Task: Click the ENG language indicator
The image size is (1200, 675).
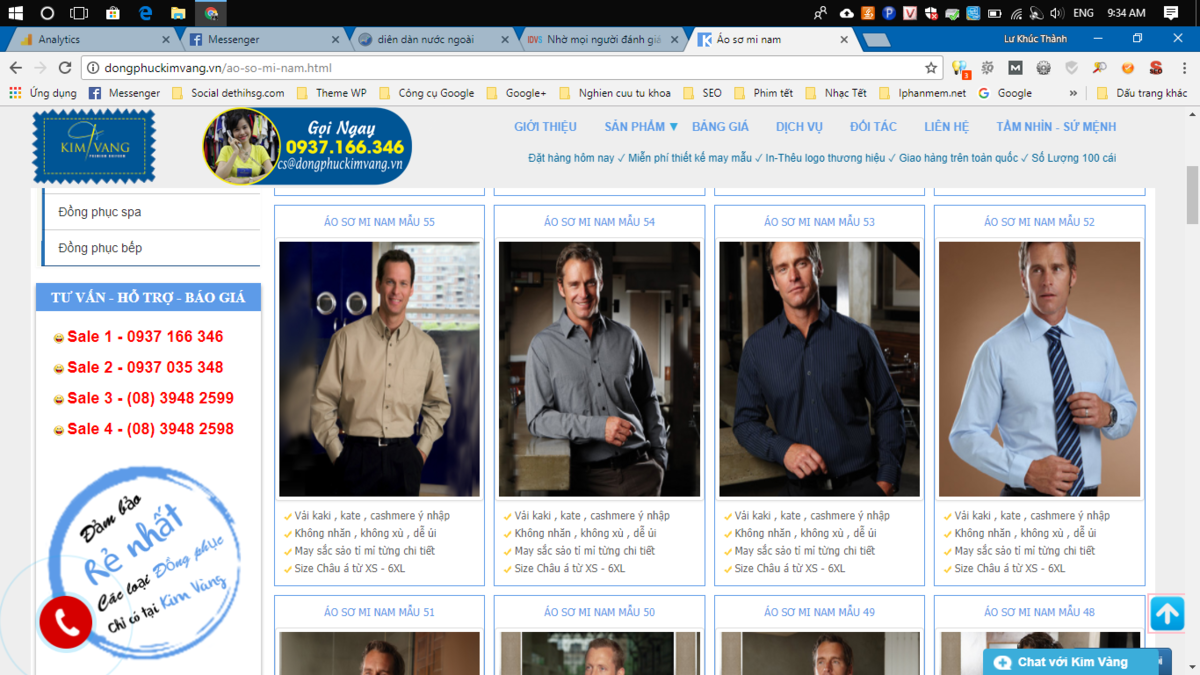Action: [x=1083, y=13]
